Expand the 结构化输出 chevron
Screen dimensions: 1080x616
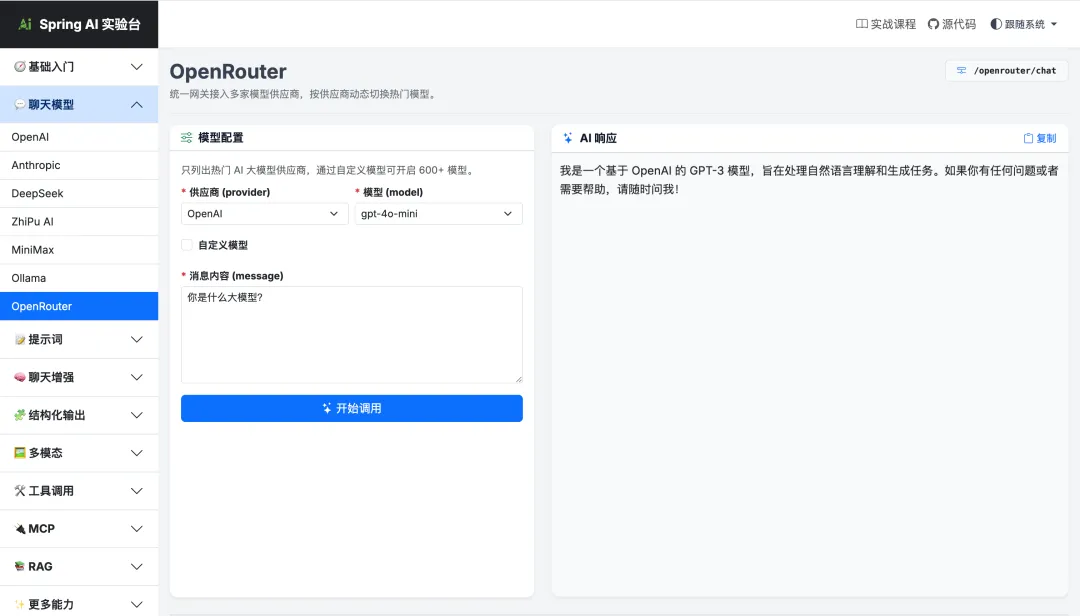(x=136, y=415)
